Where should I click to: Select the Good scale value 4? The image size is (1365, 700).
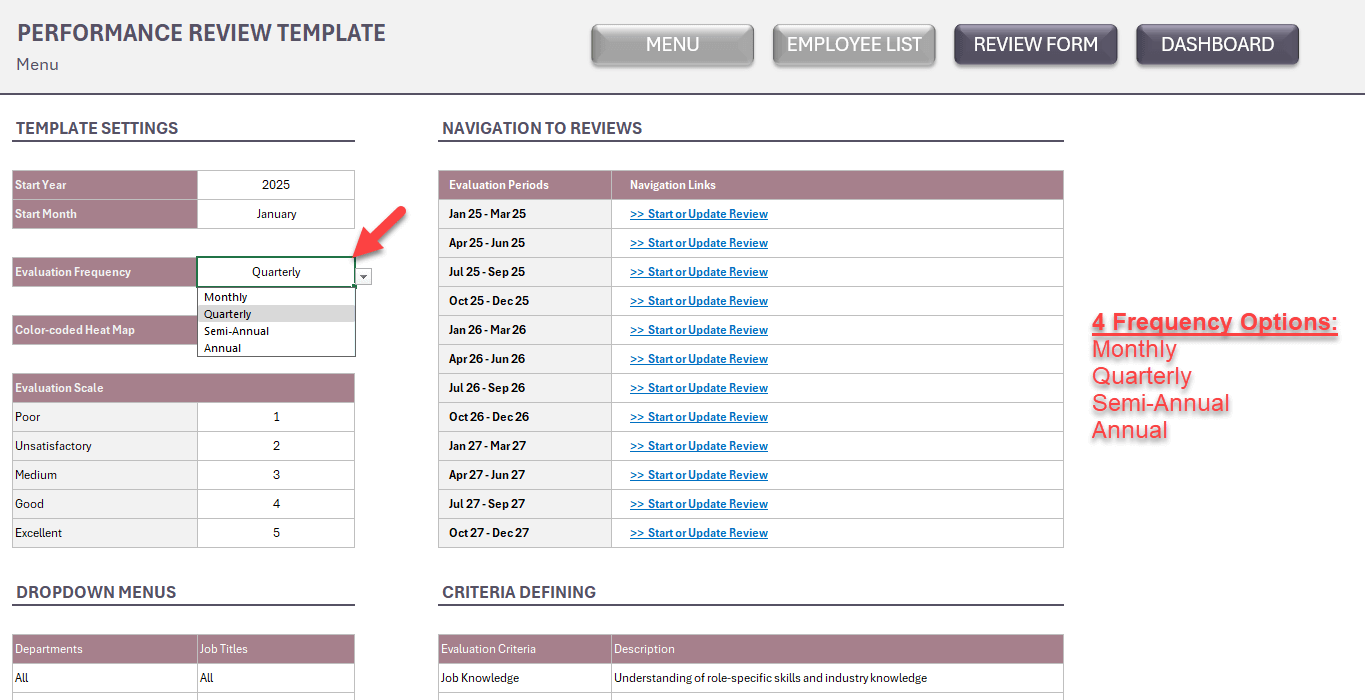click(x=276, y=504)
